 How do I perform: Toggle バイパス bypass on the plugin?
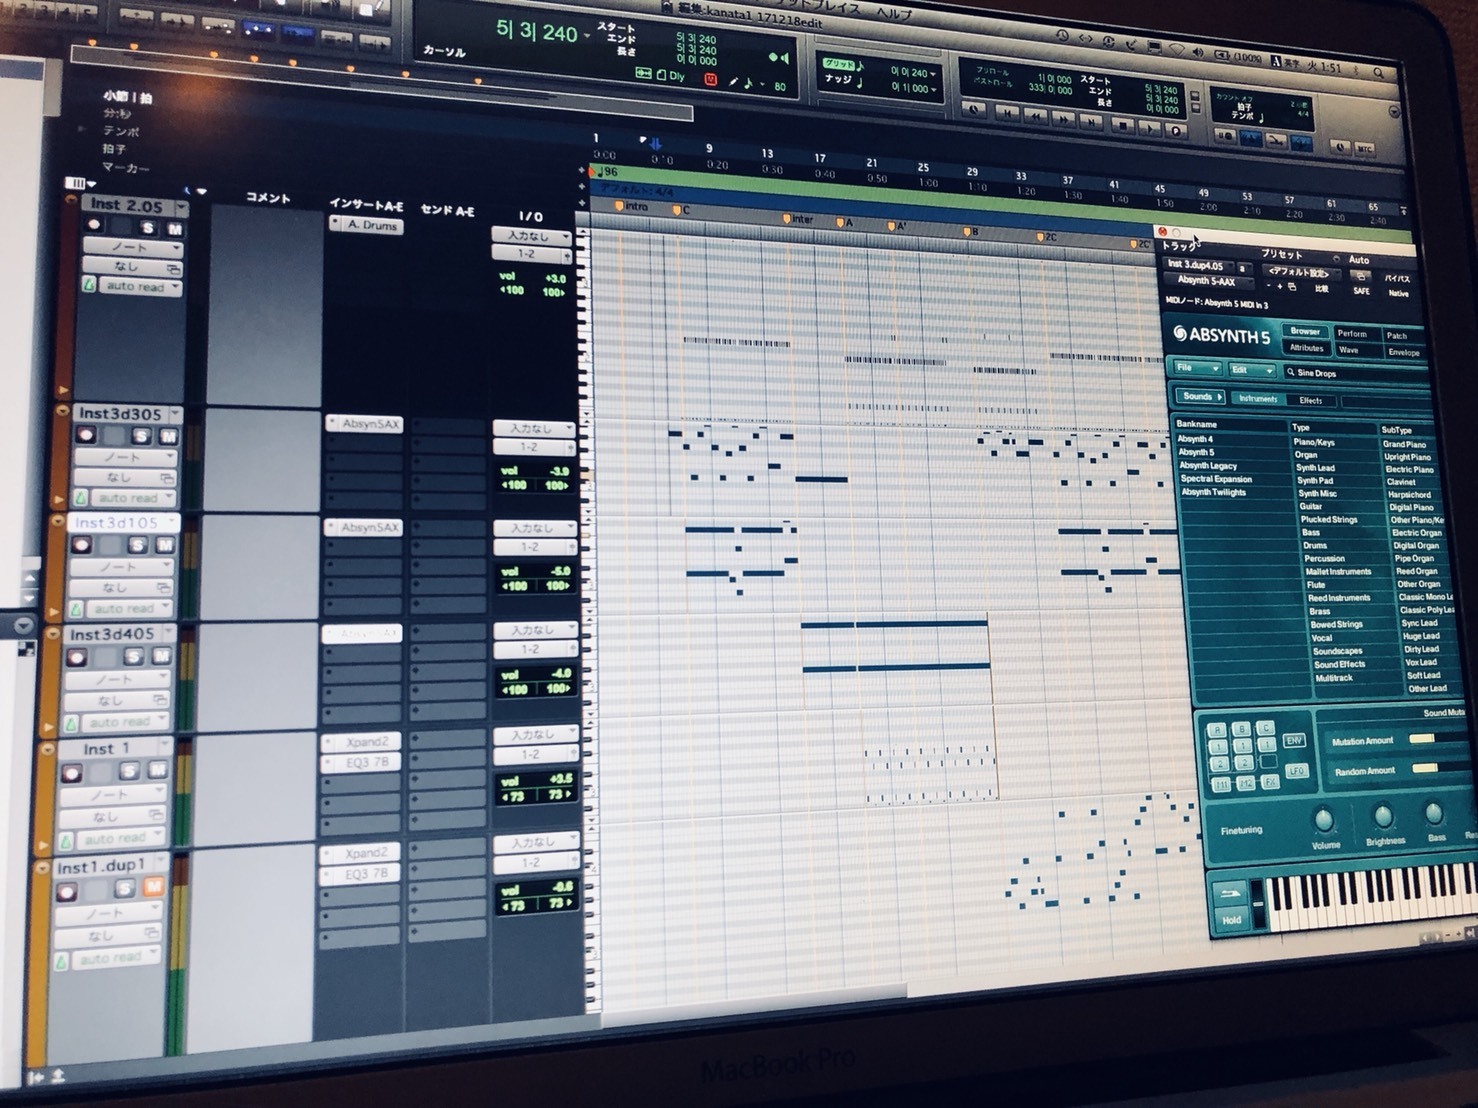[1397, 279]
